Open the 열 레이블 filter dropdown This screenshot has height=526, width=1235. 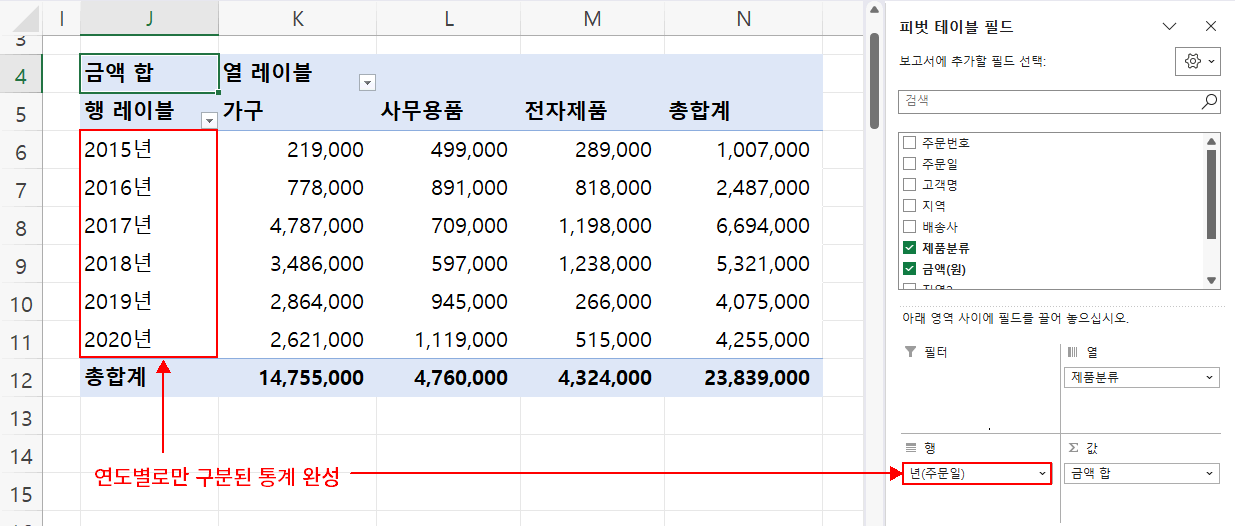pyautogui.click(x=367, y=82)
